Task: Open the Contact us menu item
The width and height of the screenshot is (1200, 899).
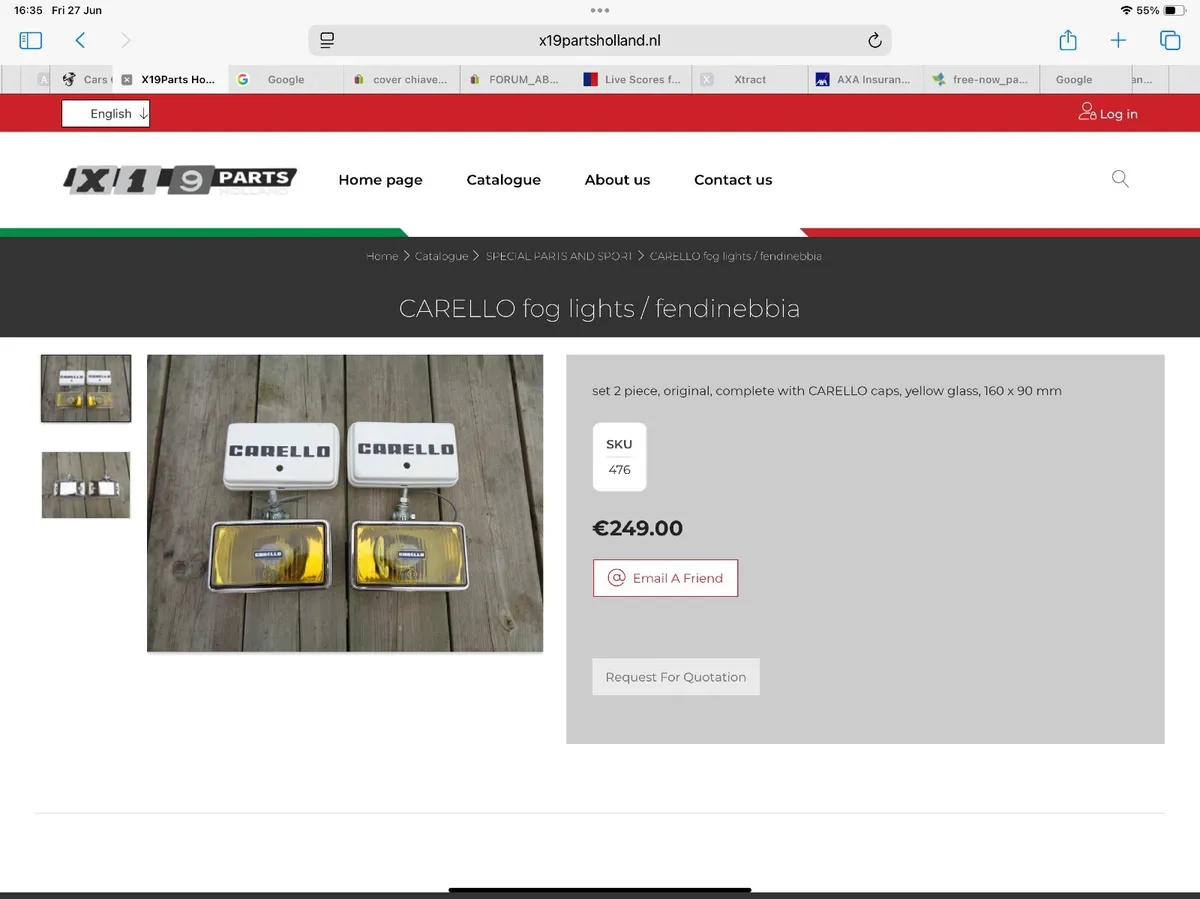Action: (x=733, y=180)
